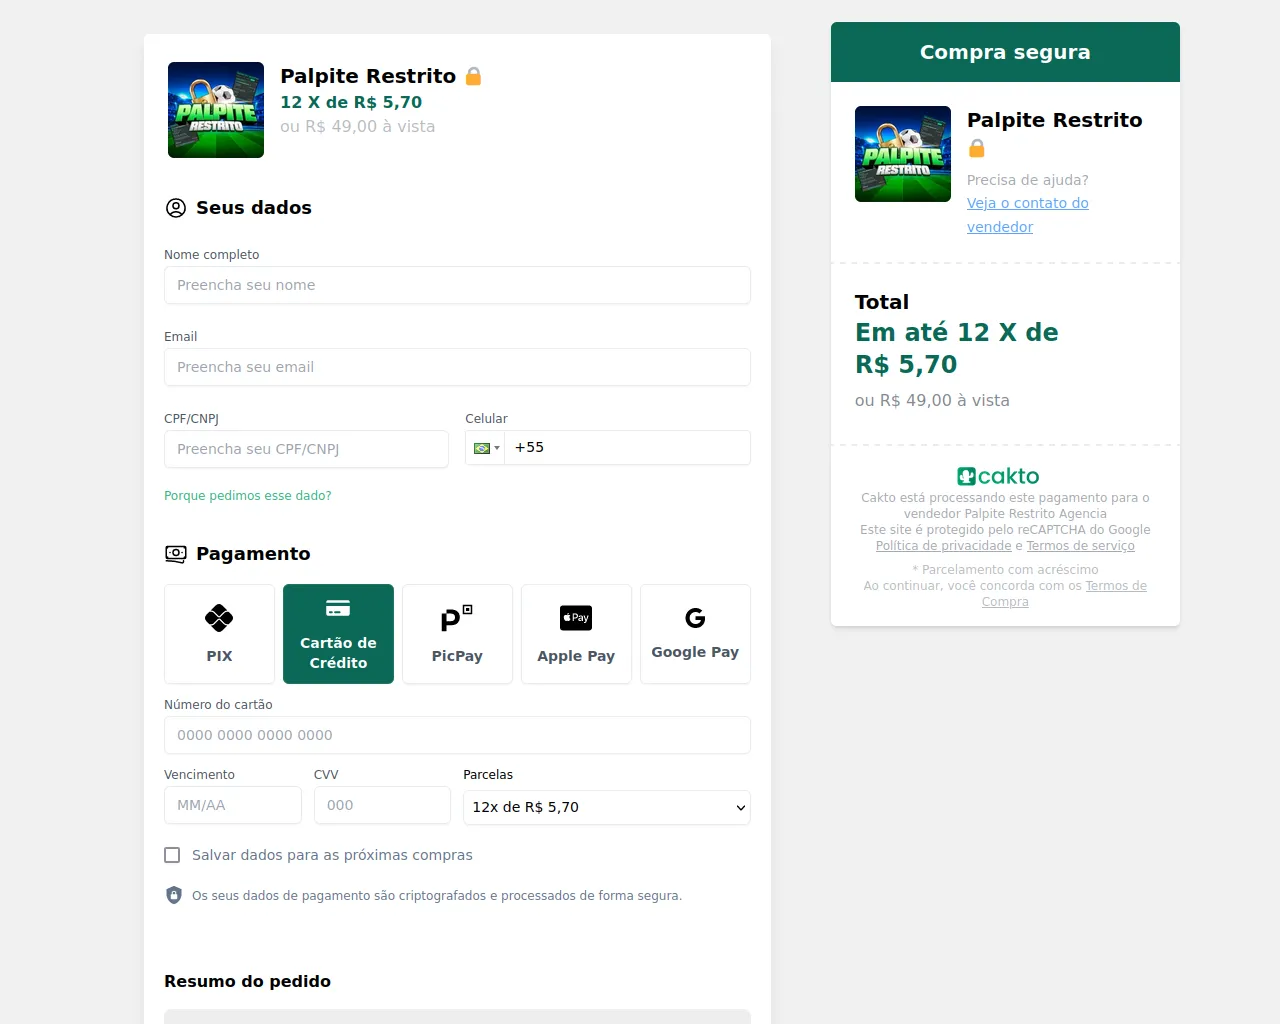Image resolution: width=1280 pixels, height=1024 pixels.
Task: Open the Parcelas installment dropdown
Action: pyautogui.click(x=606, y=807)
